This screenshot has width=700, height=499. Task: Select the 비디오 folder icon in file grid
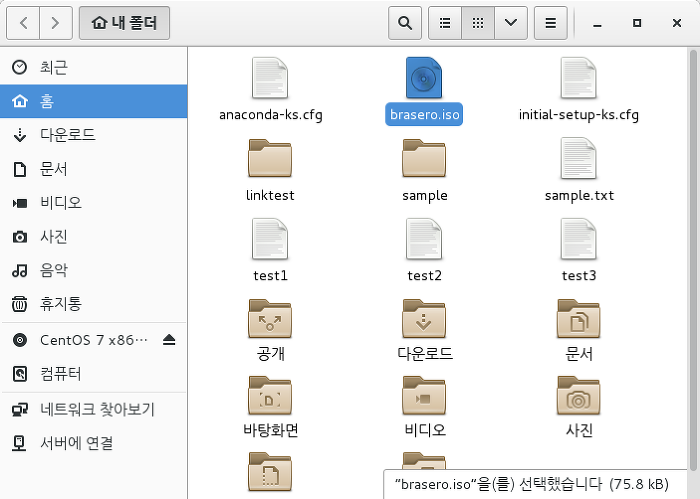424,395
